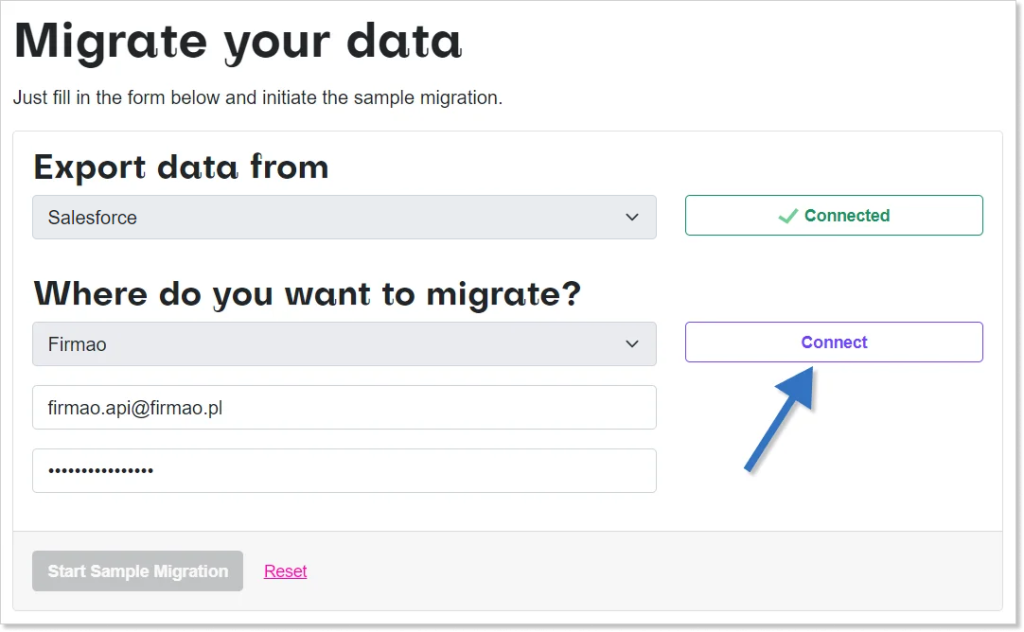Viewport: 1024px width, 632px height.
Task: Click the green Connected status button
Action: [x=834, y=215]
